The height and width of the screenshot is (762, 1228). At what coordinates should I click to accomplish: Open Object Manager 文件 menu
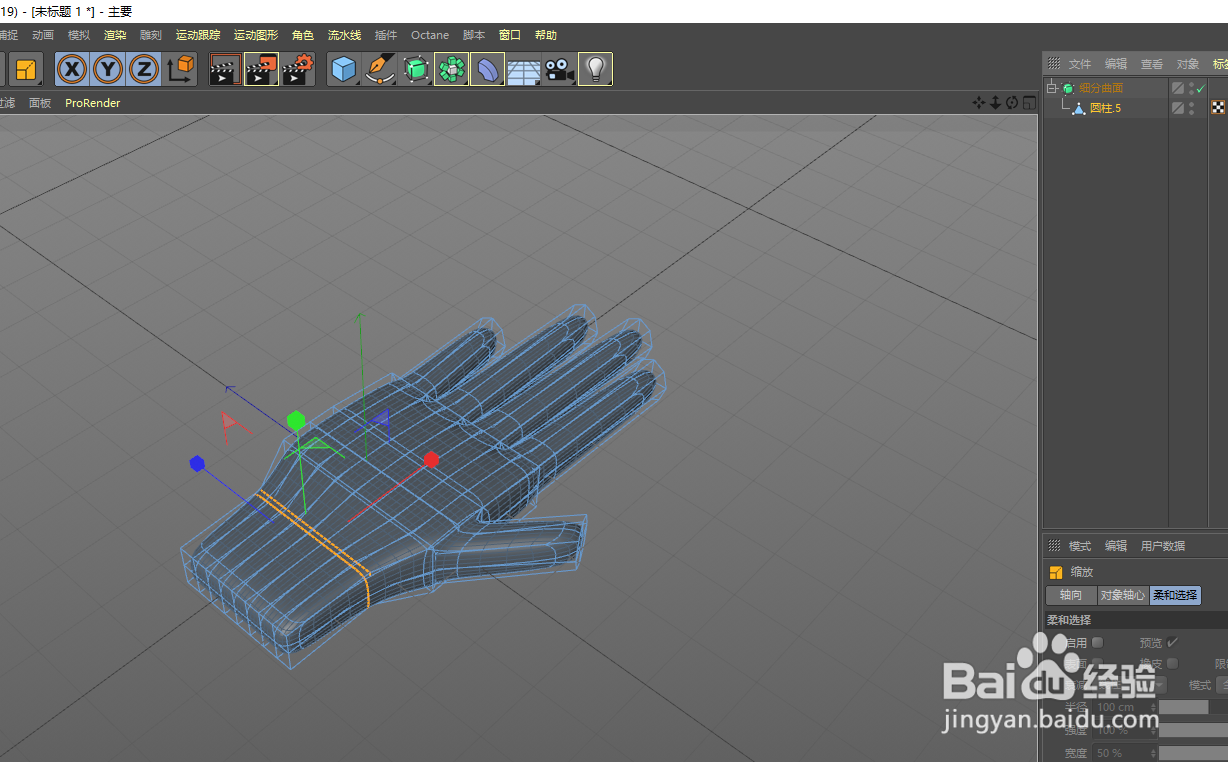click(1080, 64)
